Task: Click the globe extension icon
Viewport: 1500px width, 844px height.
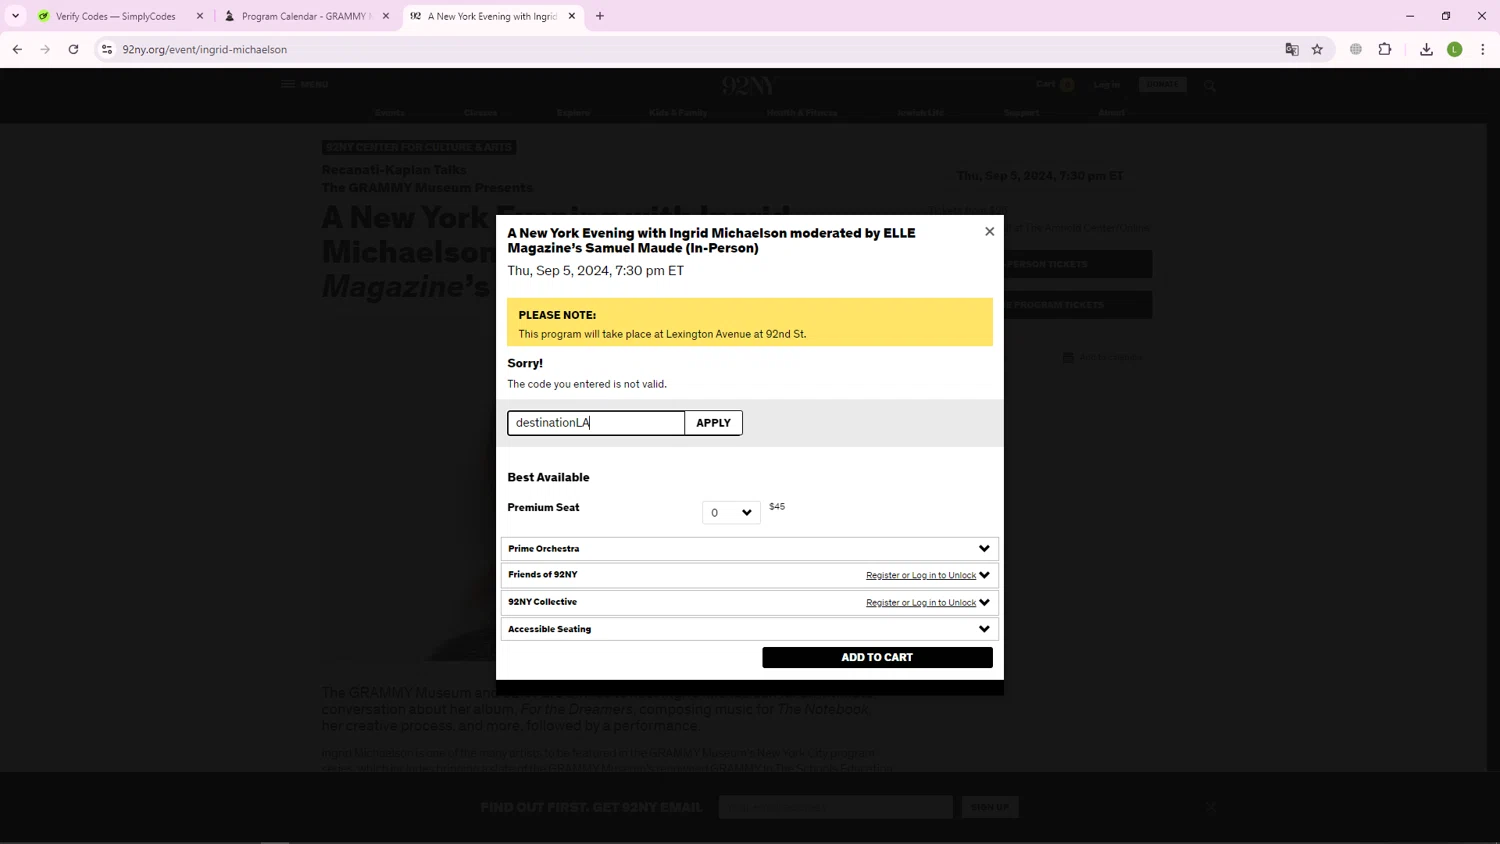Action: pyautogui.click(x=1356, y=49)
